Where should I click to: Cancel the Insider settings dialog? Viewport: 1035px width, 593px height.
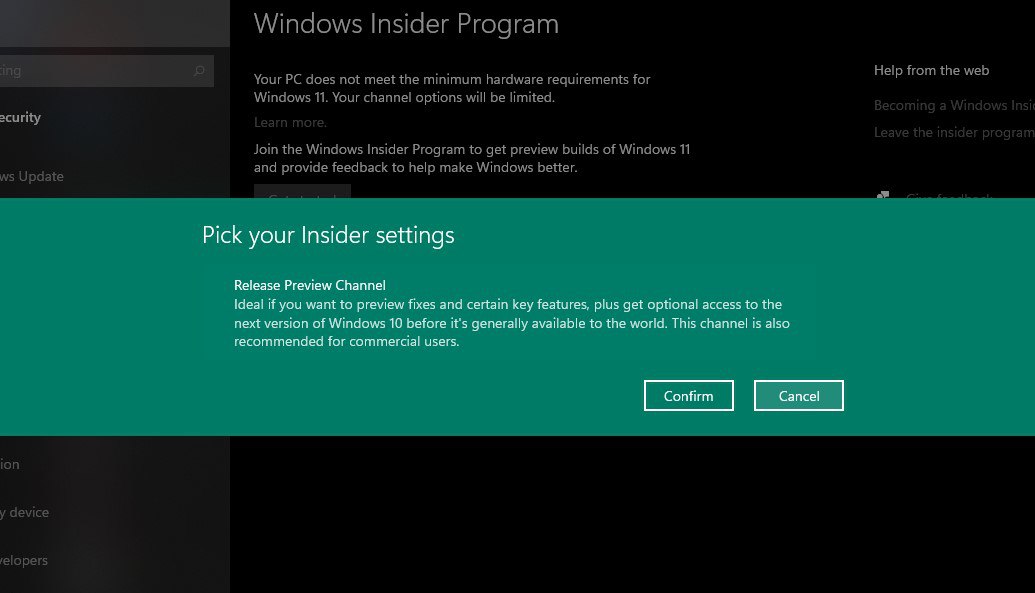pos(799,396)
